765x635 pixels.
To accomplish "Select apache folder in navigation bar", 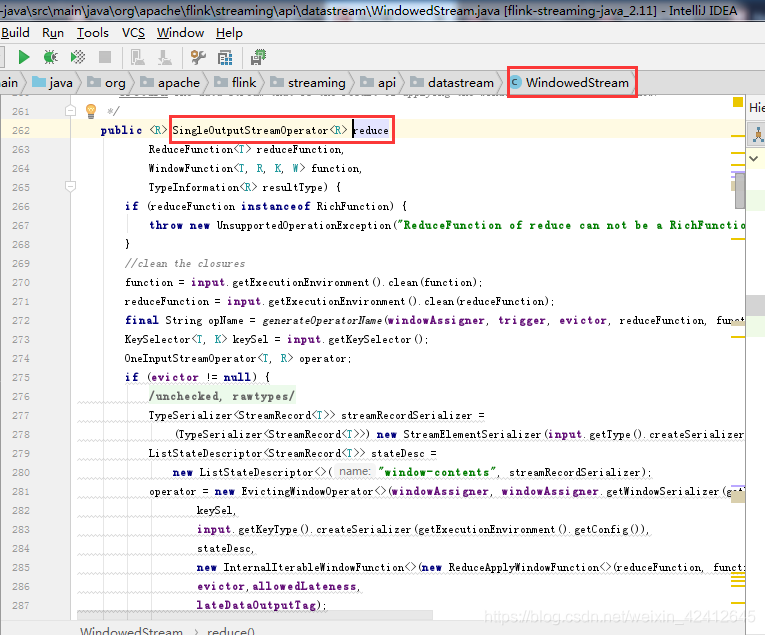I will click(x=170, y=82).
